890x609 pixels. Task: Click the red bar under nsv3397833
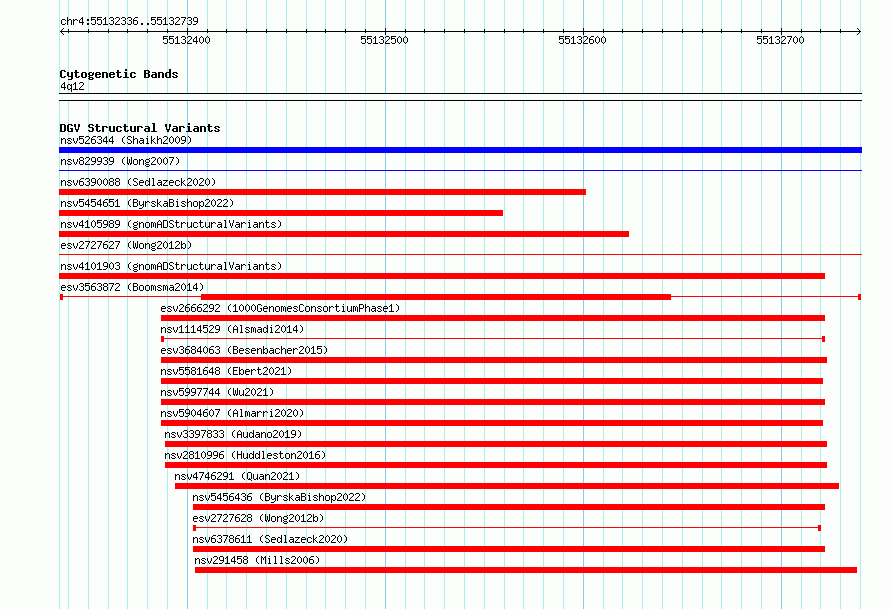click(x=496, y=444)
